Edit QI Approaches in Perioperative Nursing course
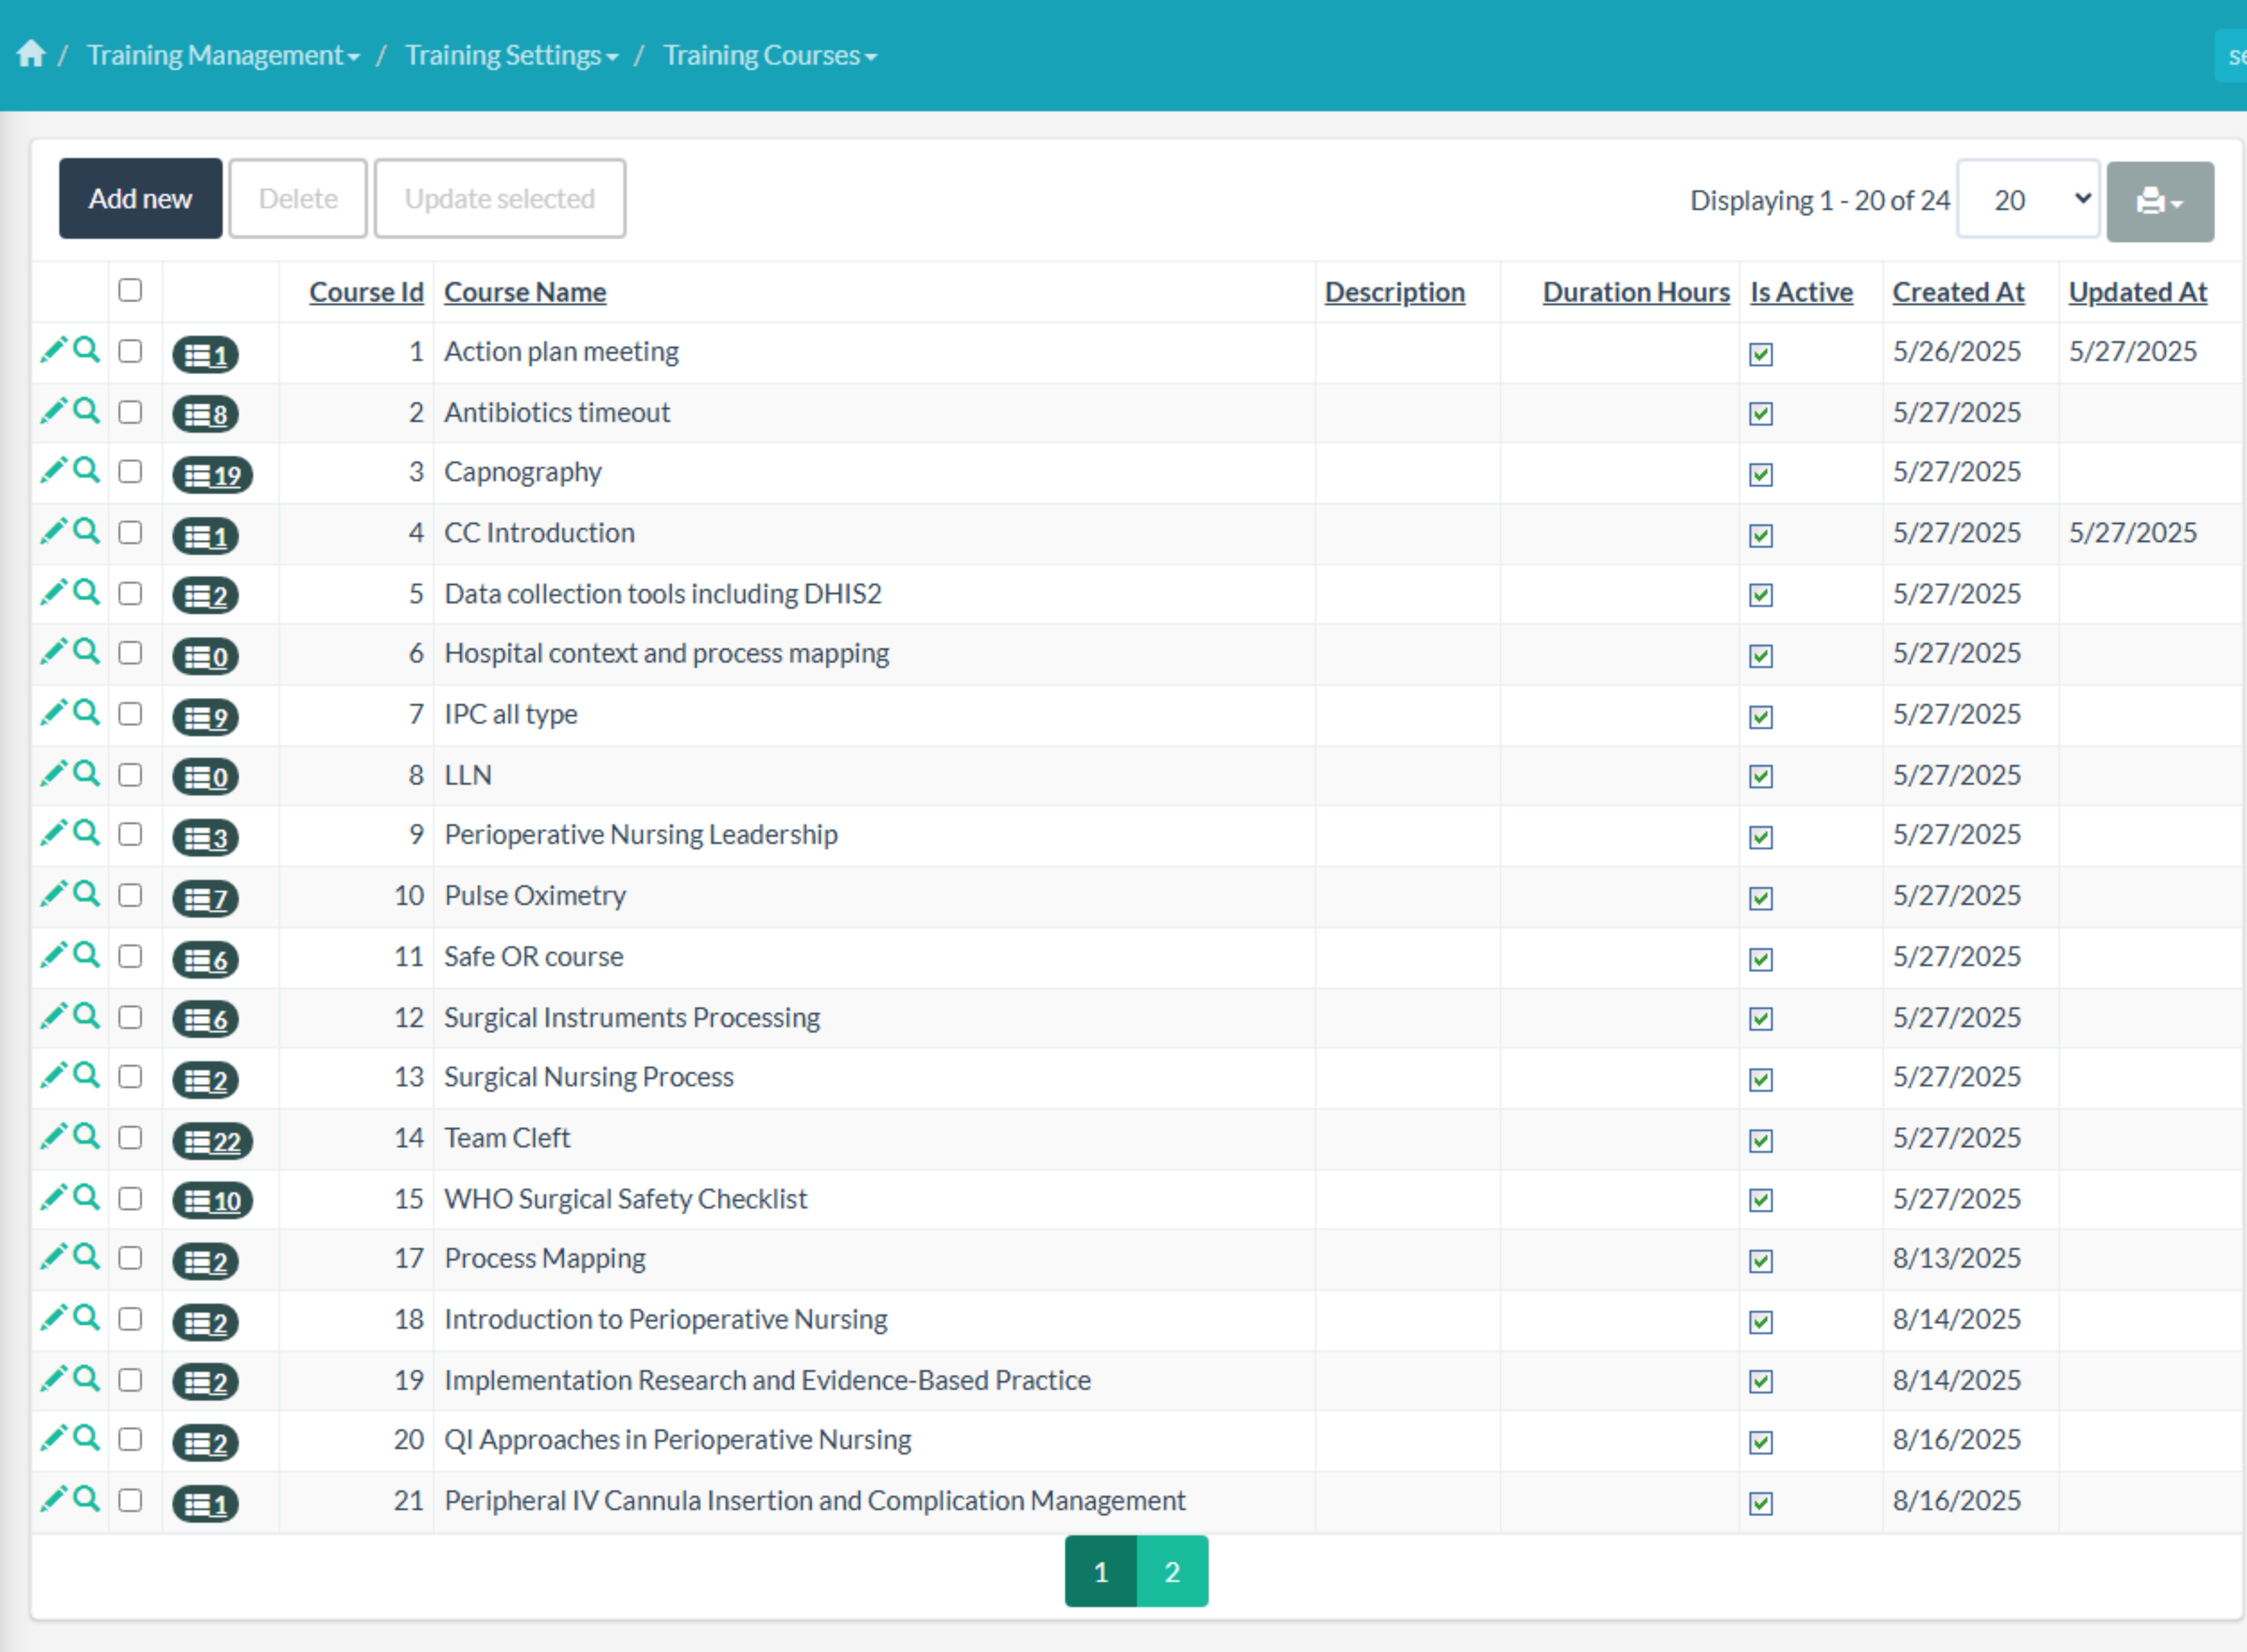The width and height of the screenshot is (2247, 1652). coord(53,1438)
